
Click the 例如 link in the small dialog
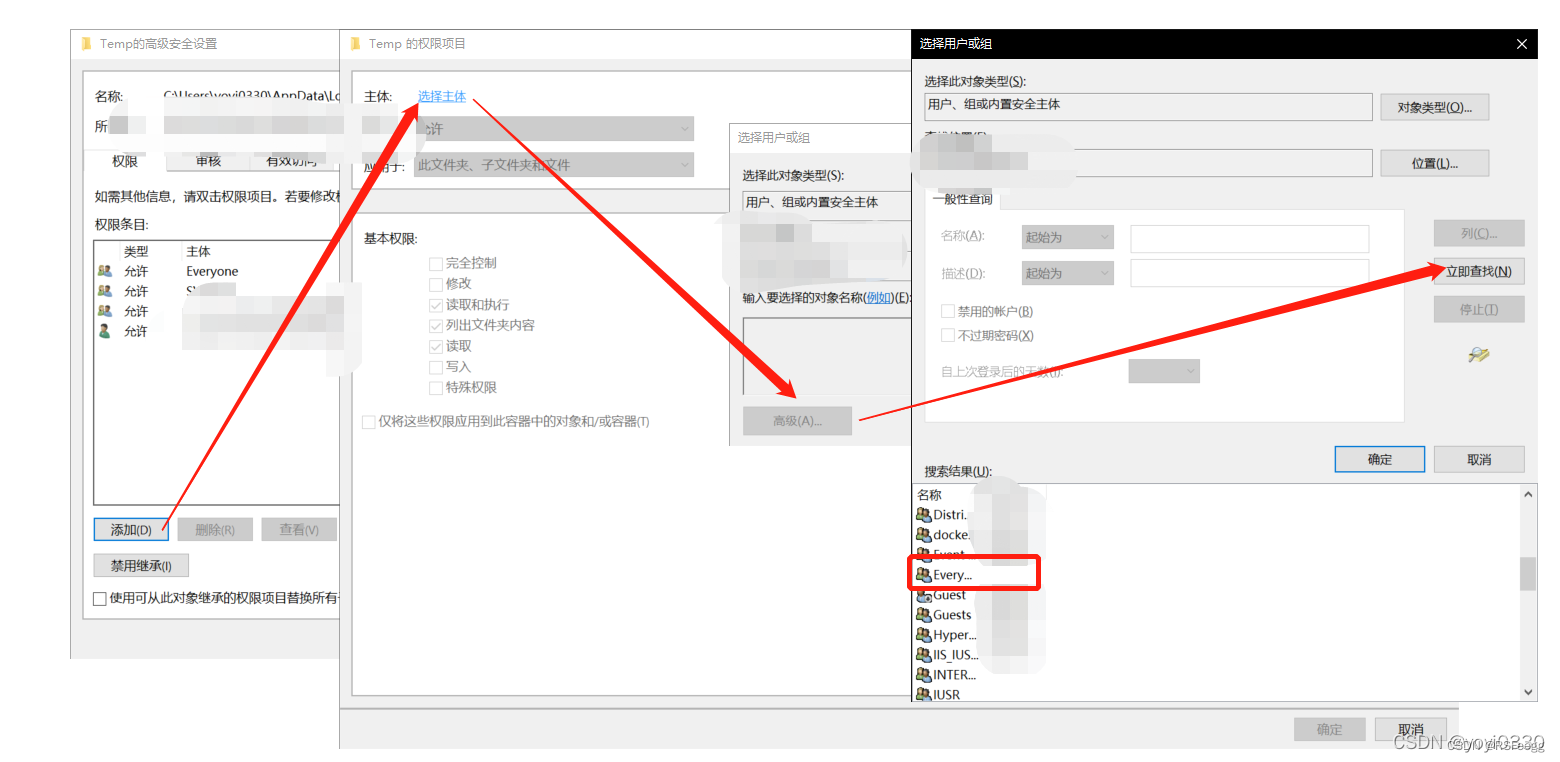pos(878,297)
